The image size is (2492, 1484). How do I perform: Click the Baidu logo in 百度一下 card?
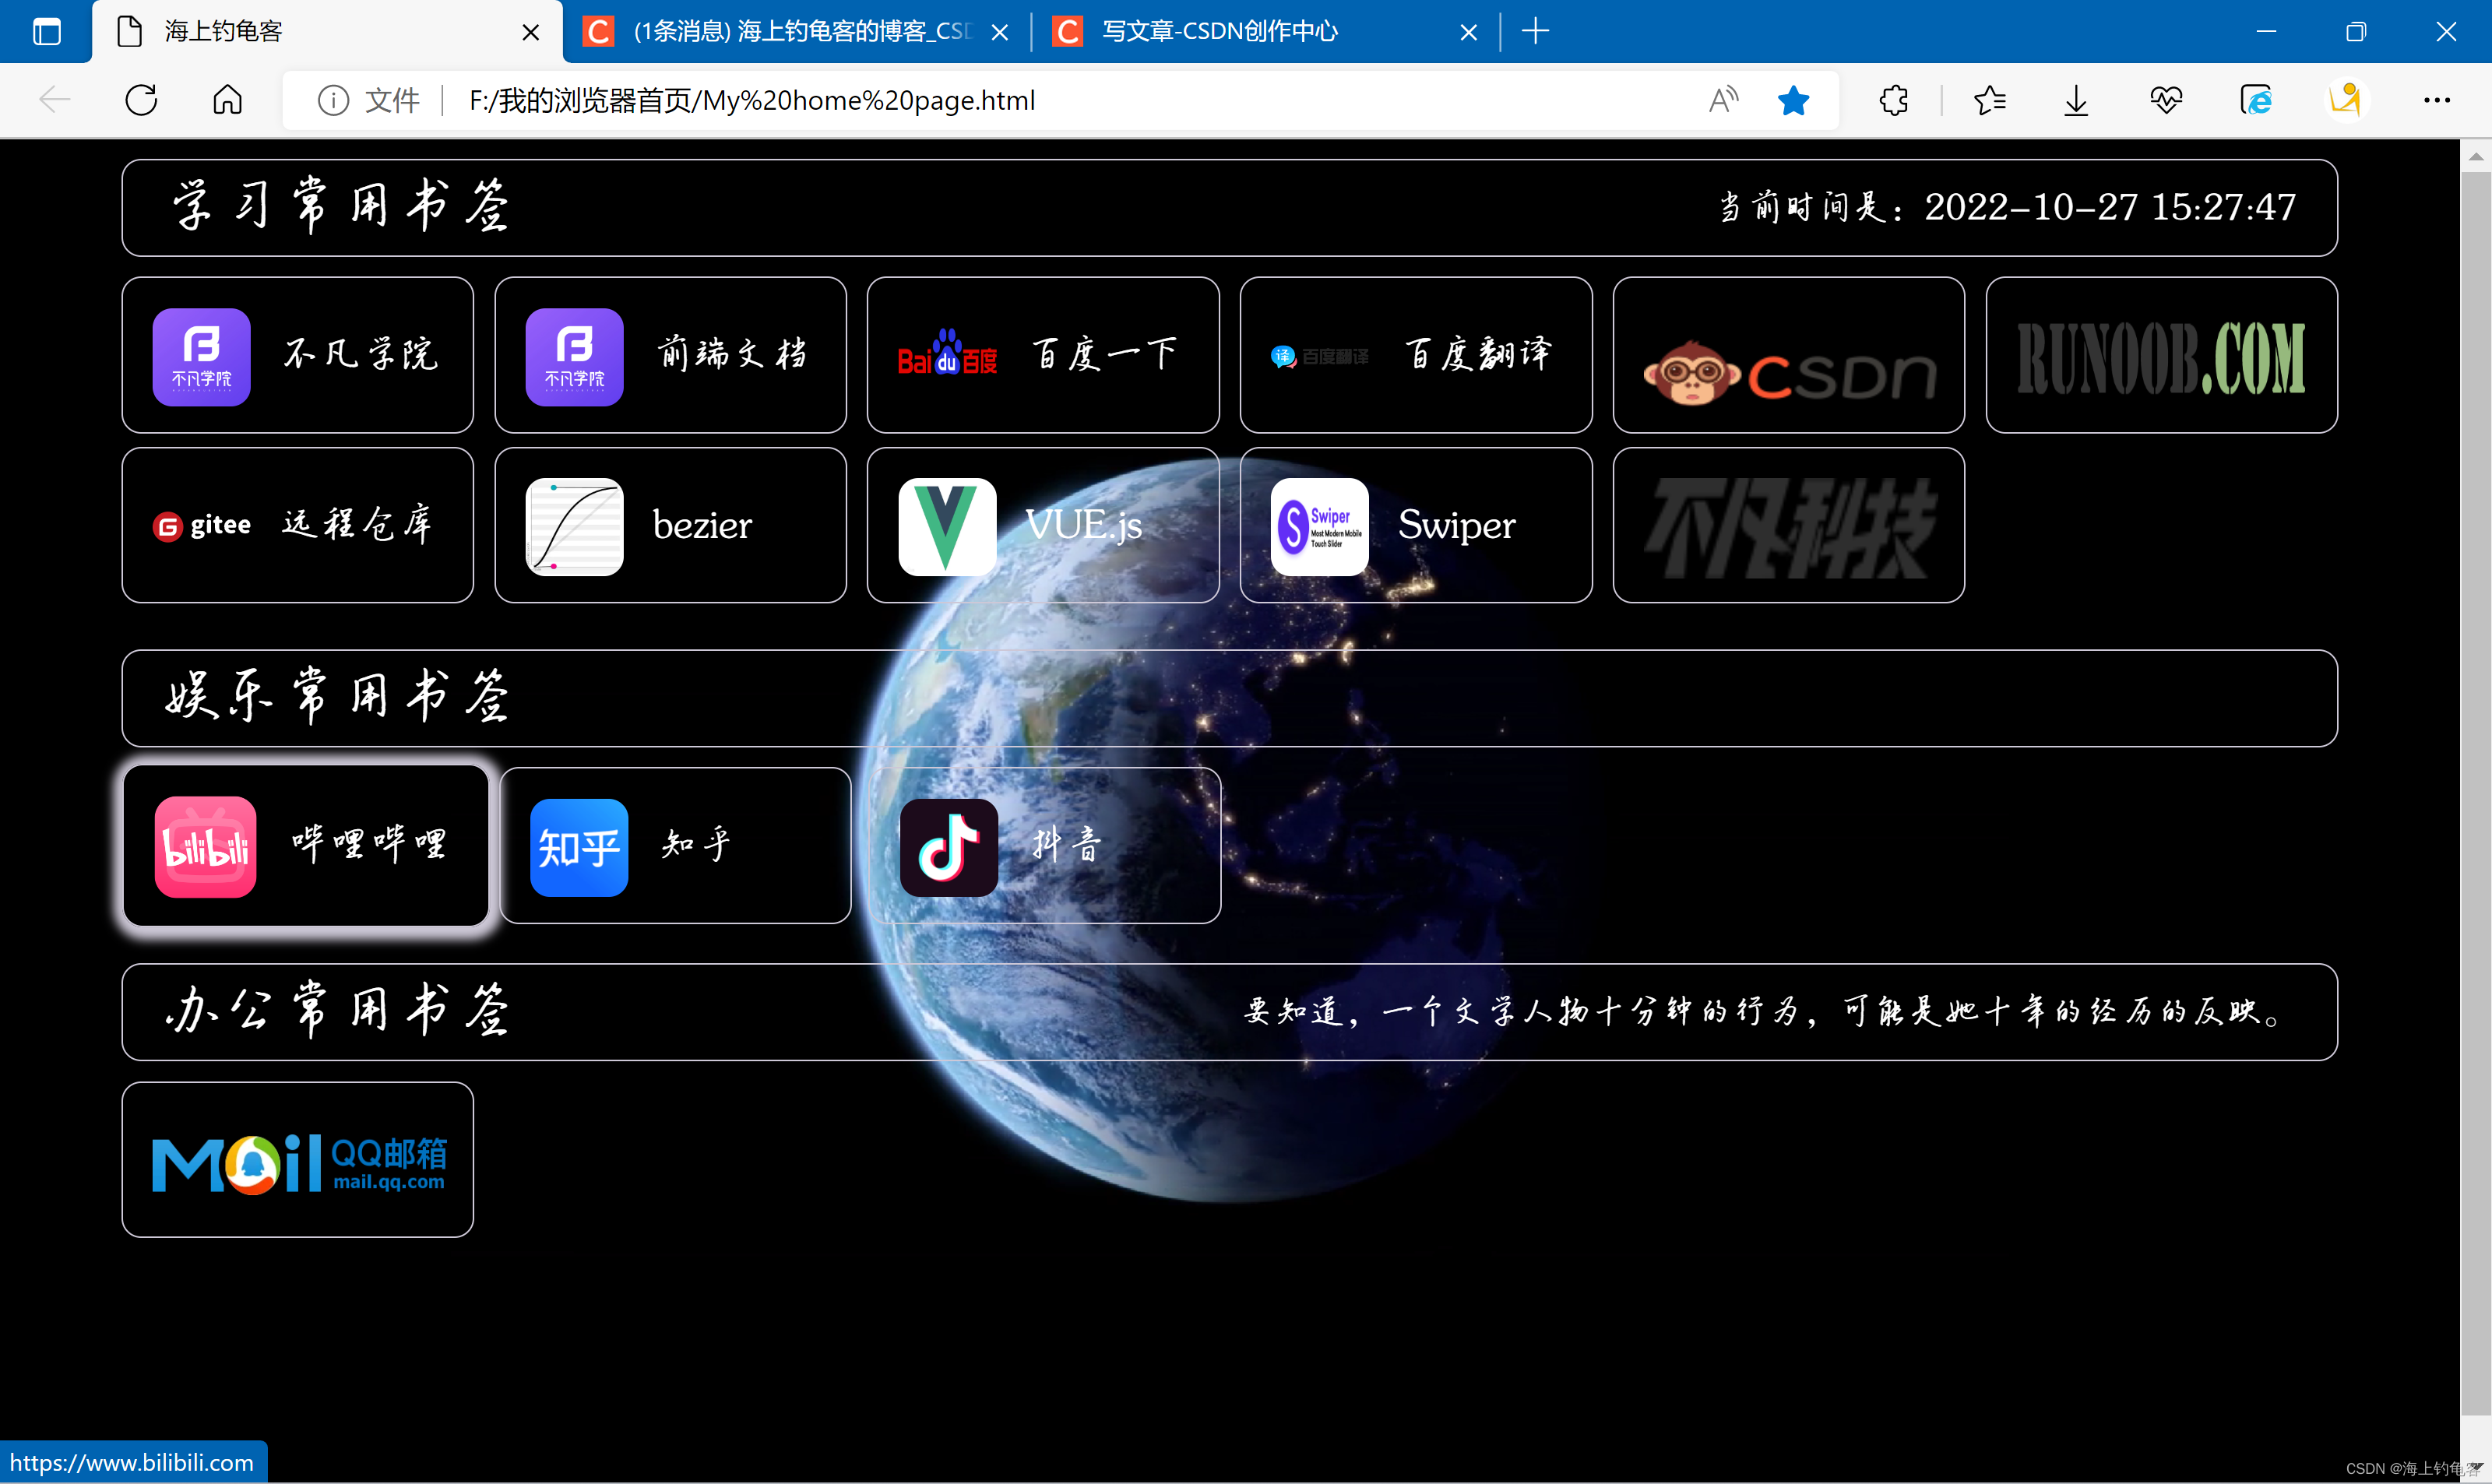pyautogui.click(x=946, y=352)
